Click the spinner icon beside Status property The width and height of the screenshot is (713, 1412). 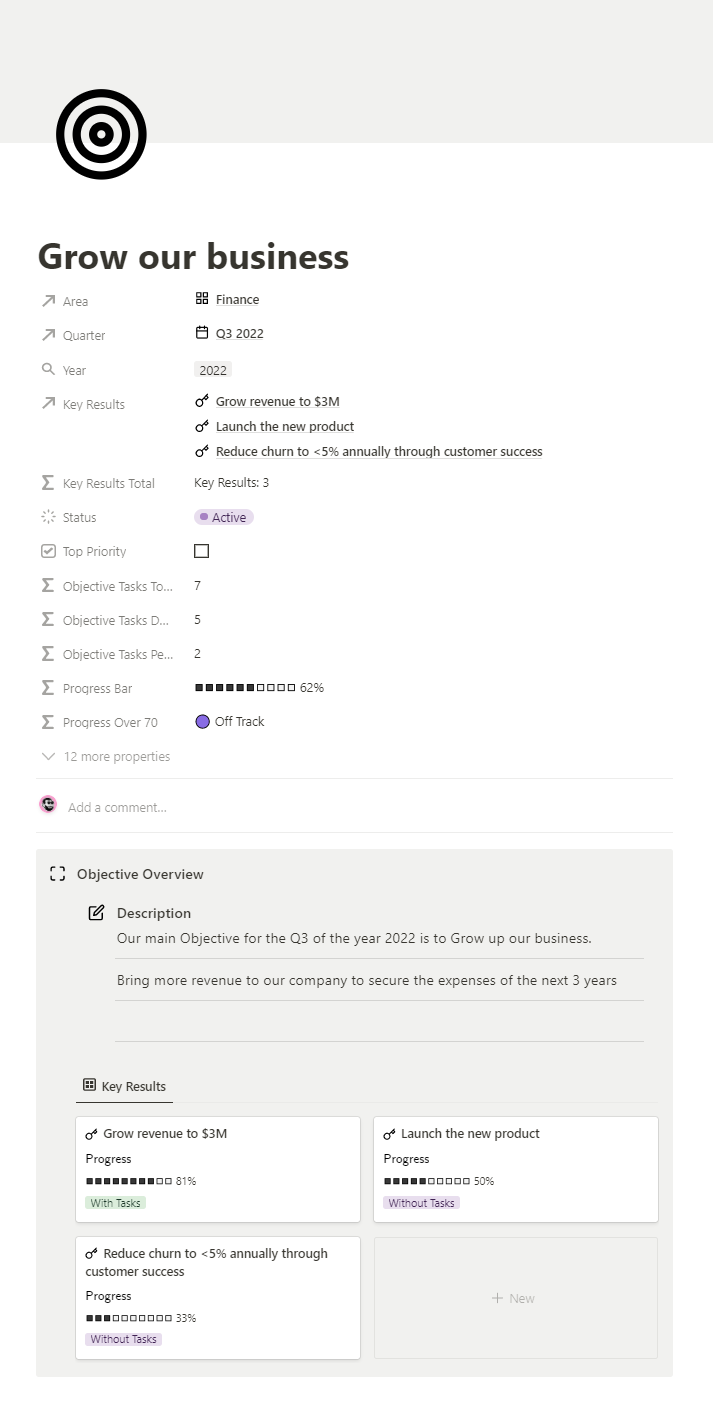48,517
